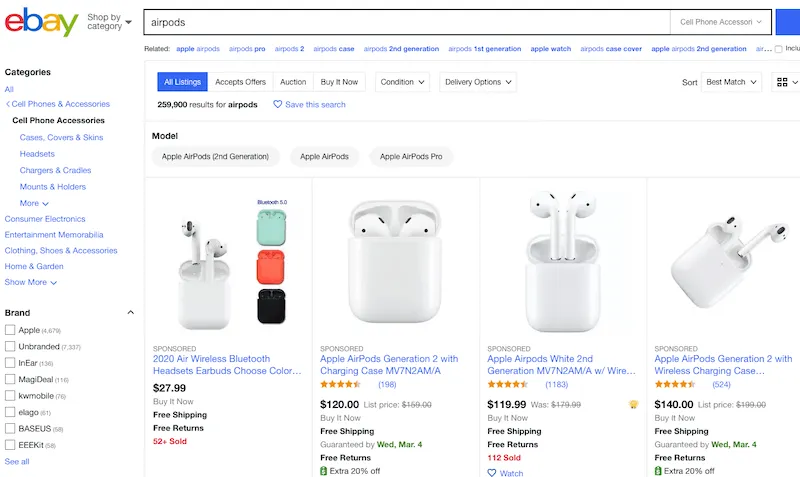Select the Buy It Now tab
The image size is (800, 477).
[339, 82]
